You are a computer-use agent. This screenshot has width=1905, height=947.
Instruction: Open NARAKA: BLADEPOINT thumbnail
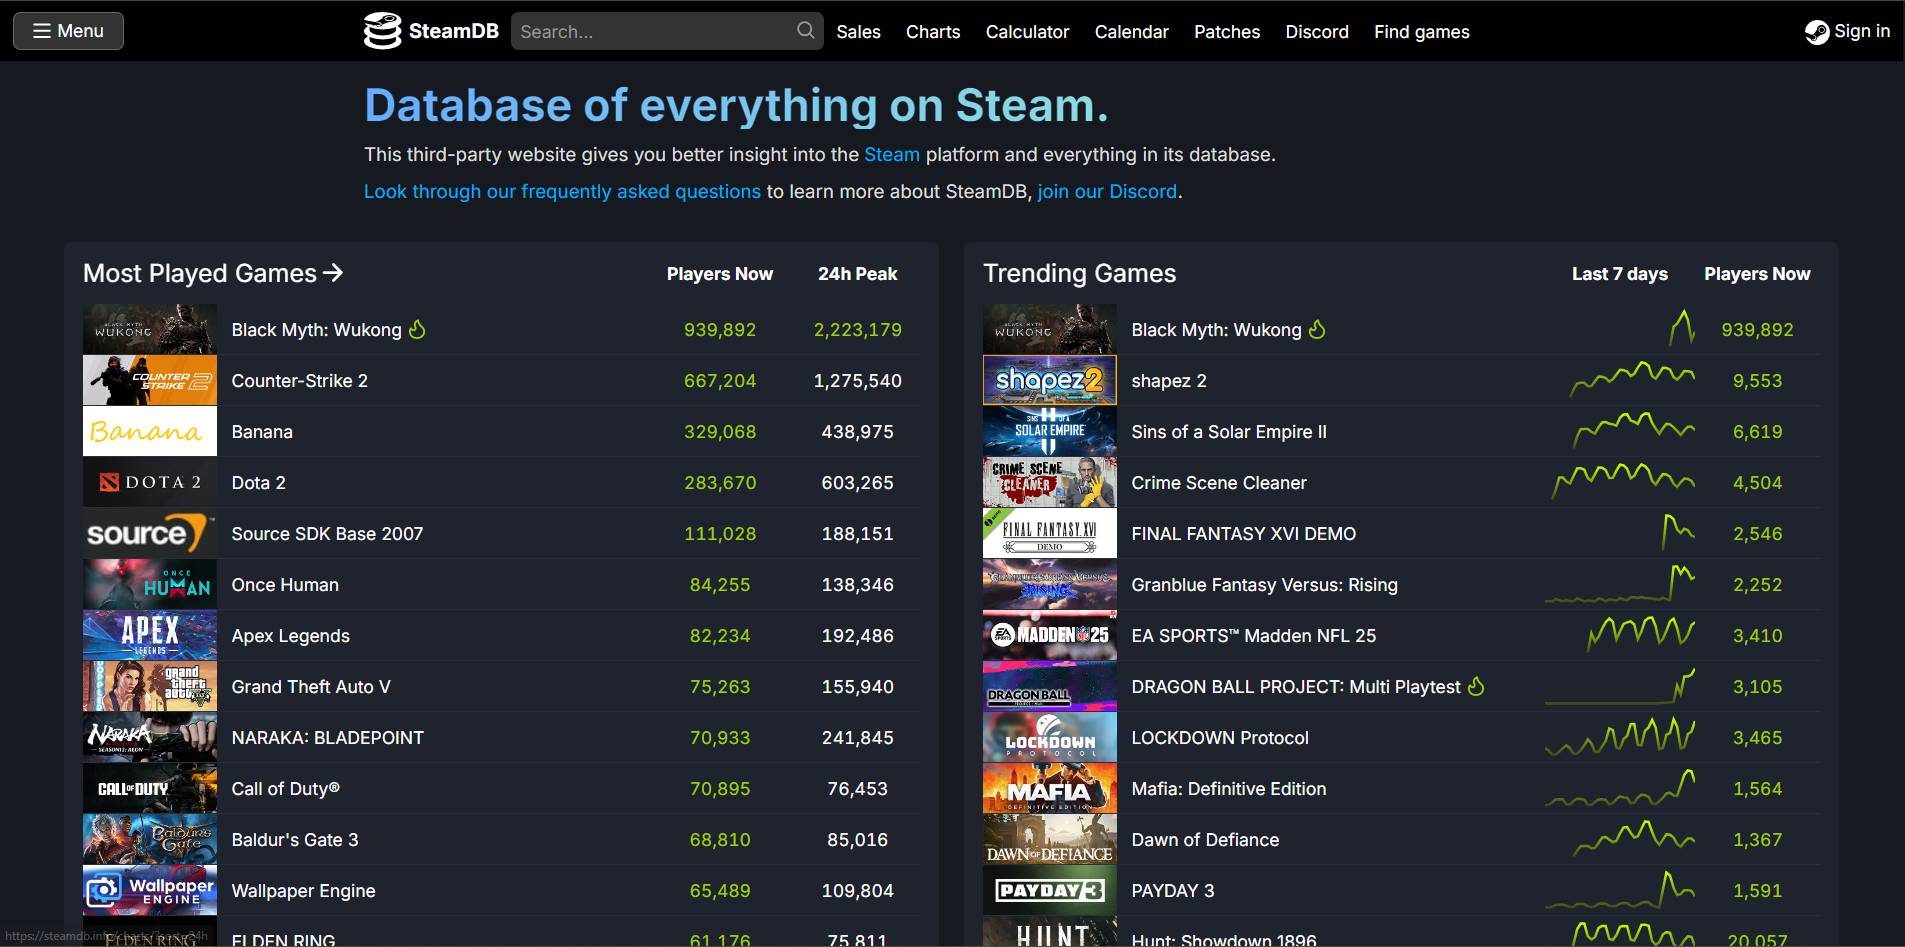coord(150,737)
